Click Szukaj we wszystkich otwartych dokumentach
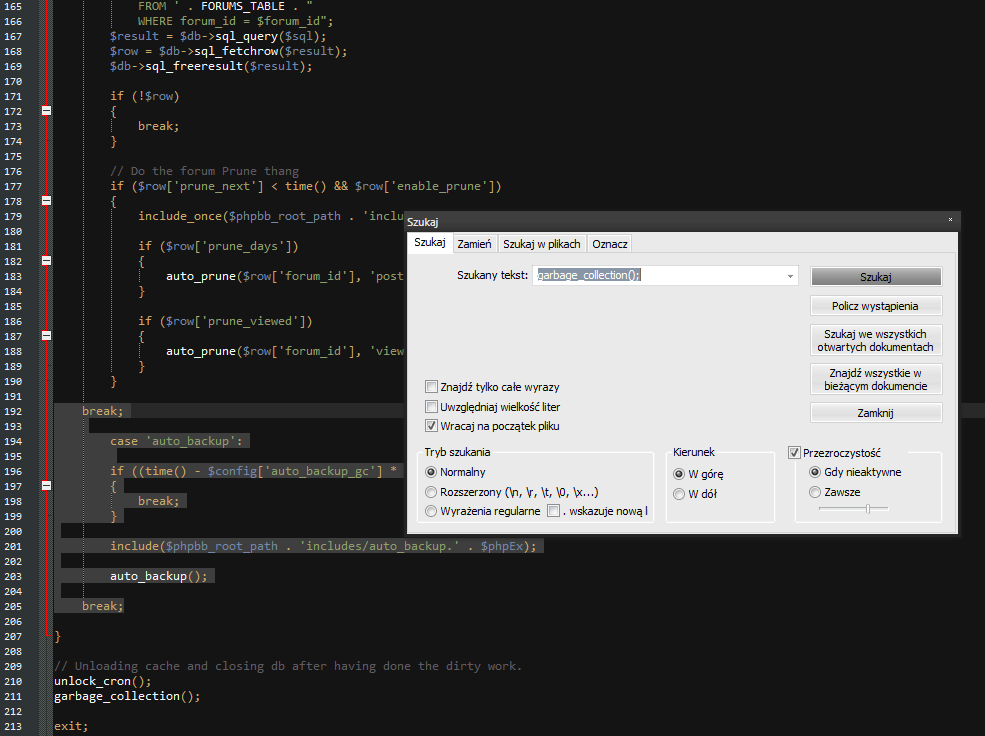 click(876, 340)
